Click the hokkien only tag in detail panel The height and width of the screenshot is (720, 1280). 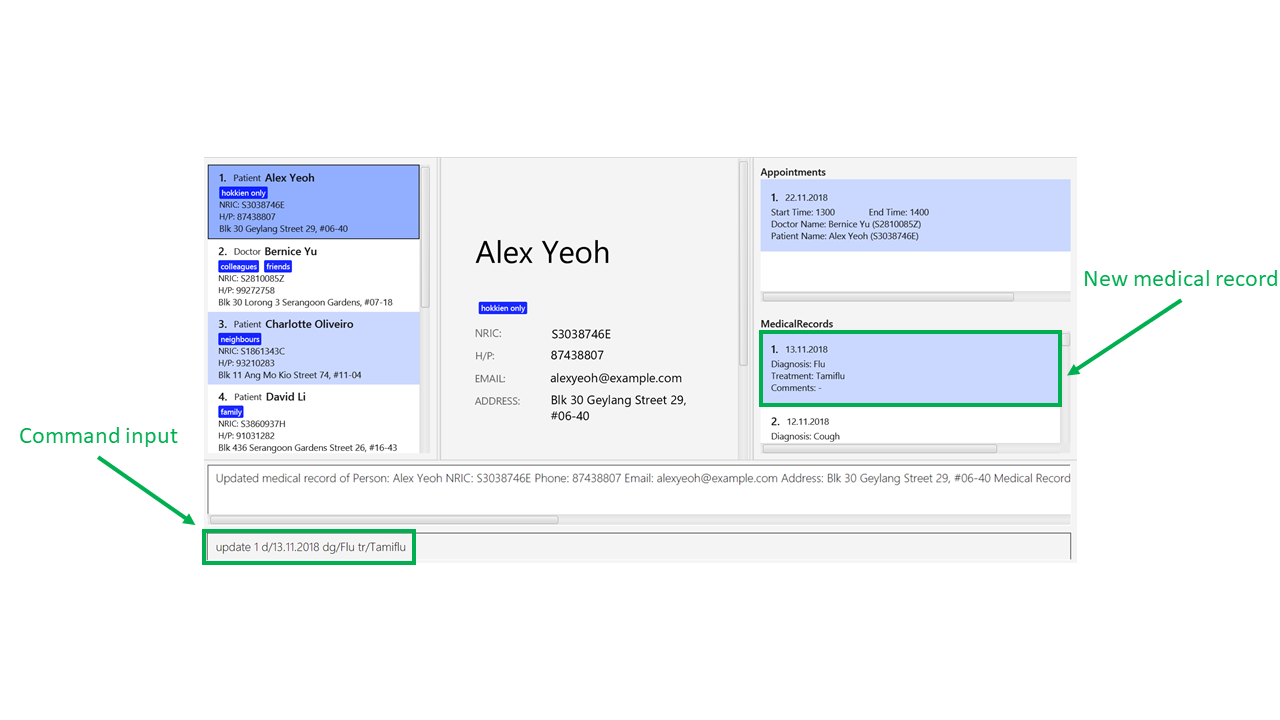pyautogui.click(x=503, y=308)
